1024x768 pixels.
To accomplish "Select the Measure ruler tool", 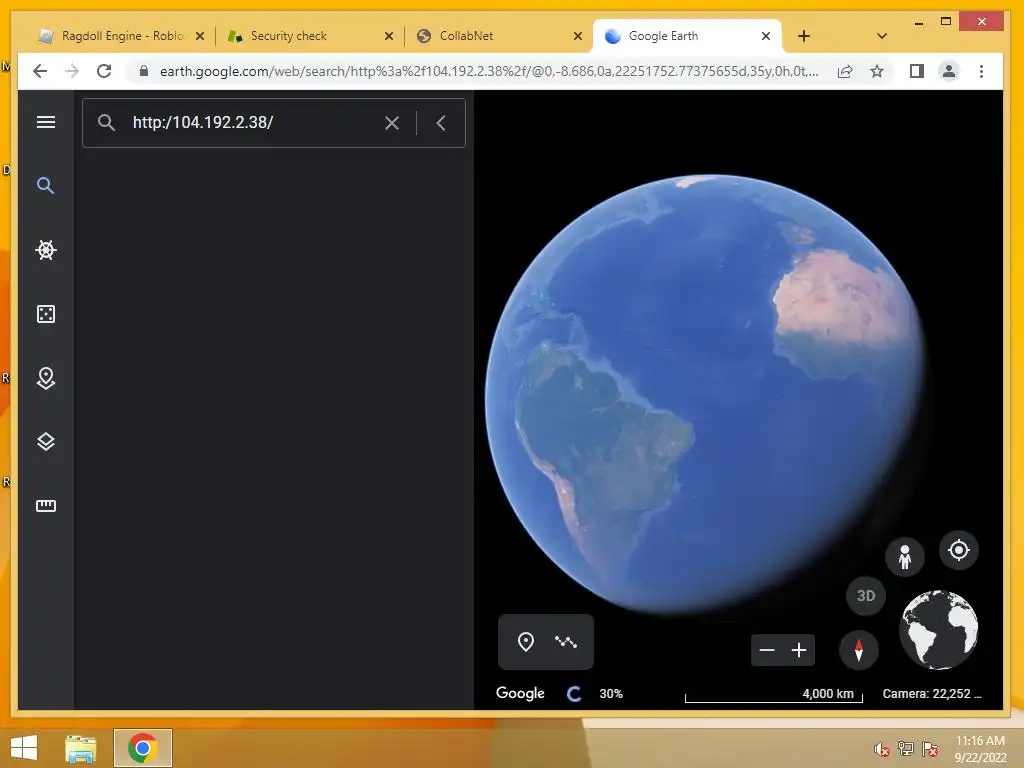I will click(x=46, y=505).
